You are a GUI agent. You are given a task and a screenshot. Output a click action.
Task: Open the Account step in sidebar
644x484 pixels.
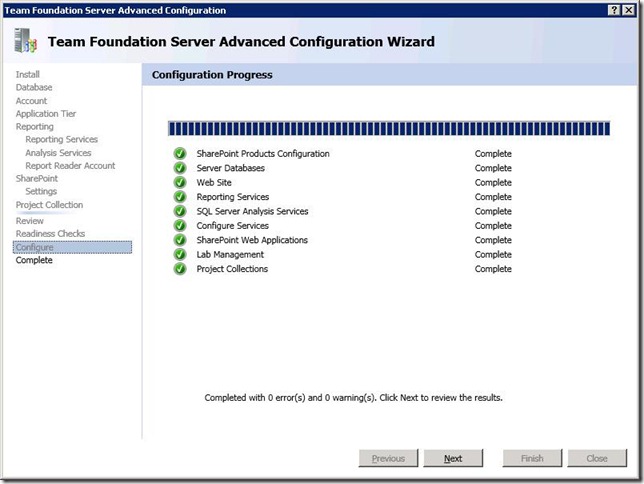point(31,101)
